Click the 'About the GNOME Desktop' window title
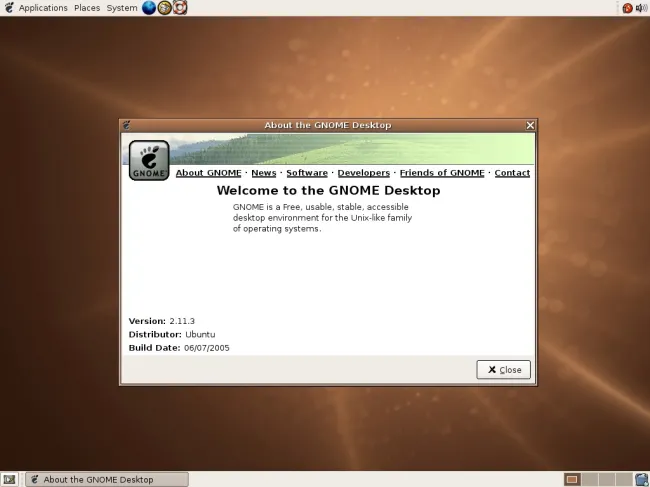 (x=328, y=125)
